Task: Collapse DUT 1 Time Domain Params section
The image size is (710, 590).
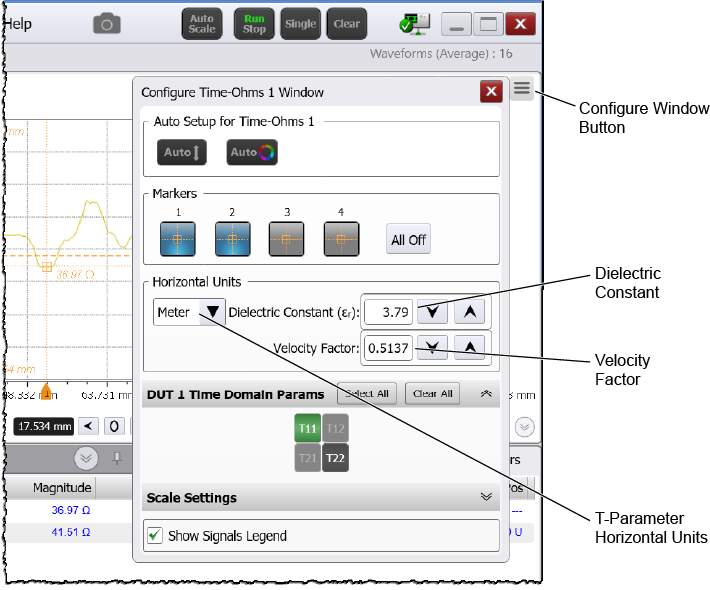Action: [486, 394]
